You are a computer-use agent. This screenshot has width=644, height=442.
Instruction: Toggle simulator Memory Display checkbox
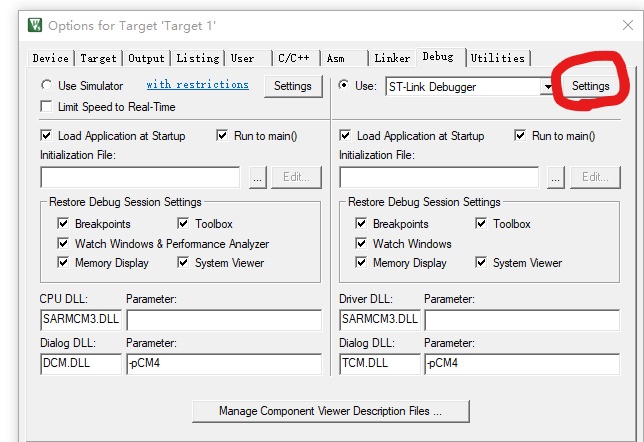(x=63, y=262)
